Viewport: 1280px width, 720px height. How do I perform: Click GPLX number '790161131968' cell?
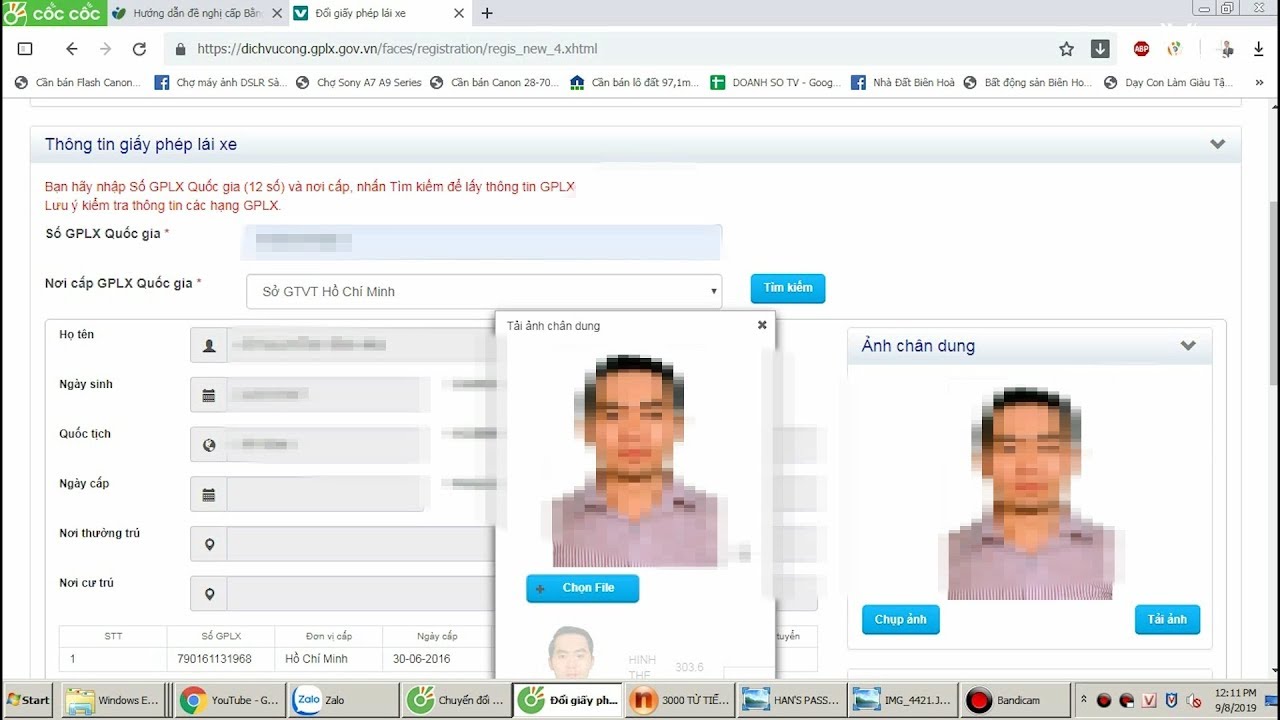coord(221,659)
